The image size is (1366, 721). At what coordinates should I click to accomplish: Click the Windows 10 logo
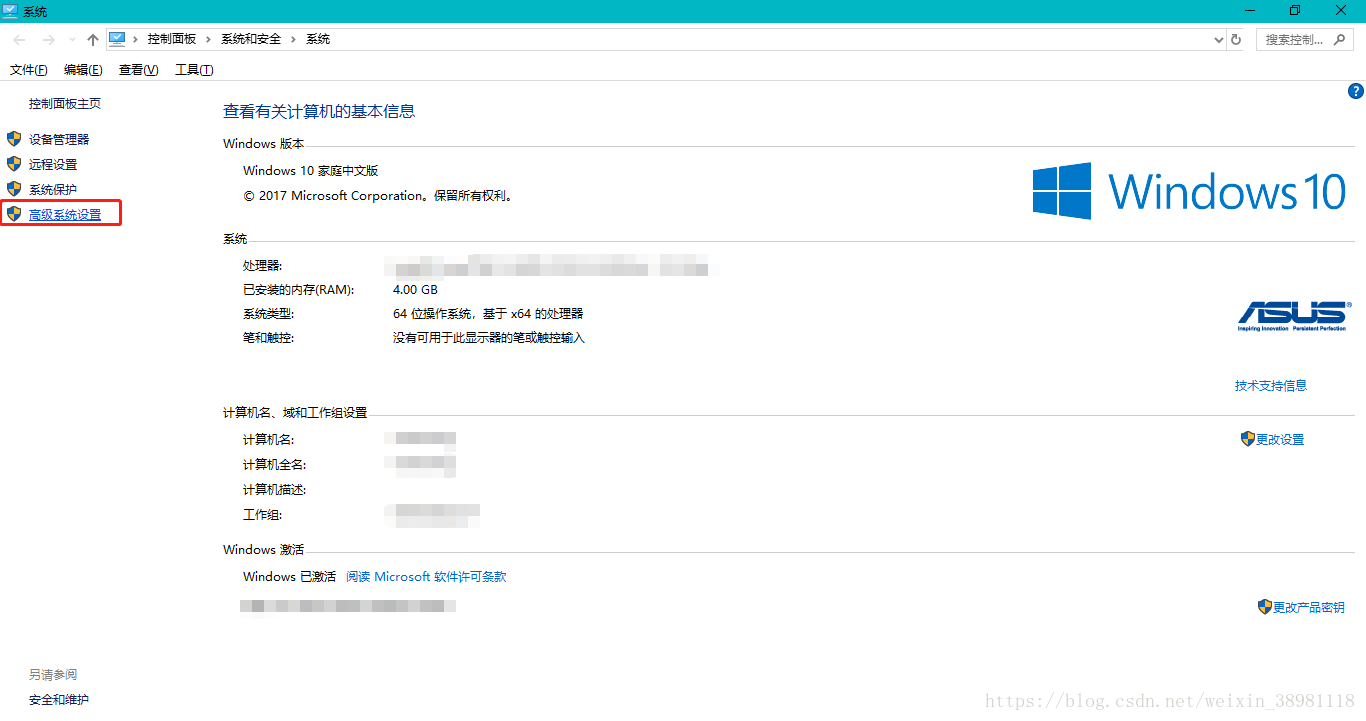1189,190
